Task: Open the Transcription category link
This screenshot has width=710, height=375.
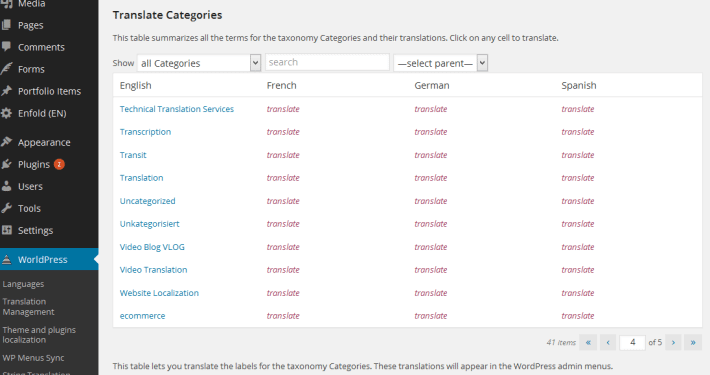Action: point(145,132)
